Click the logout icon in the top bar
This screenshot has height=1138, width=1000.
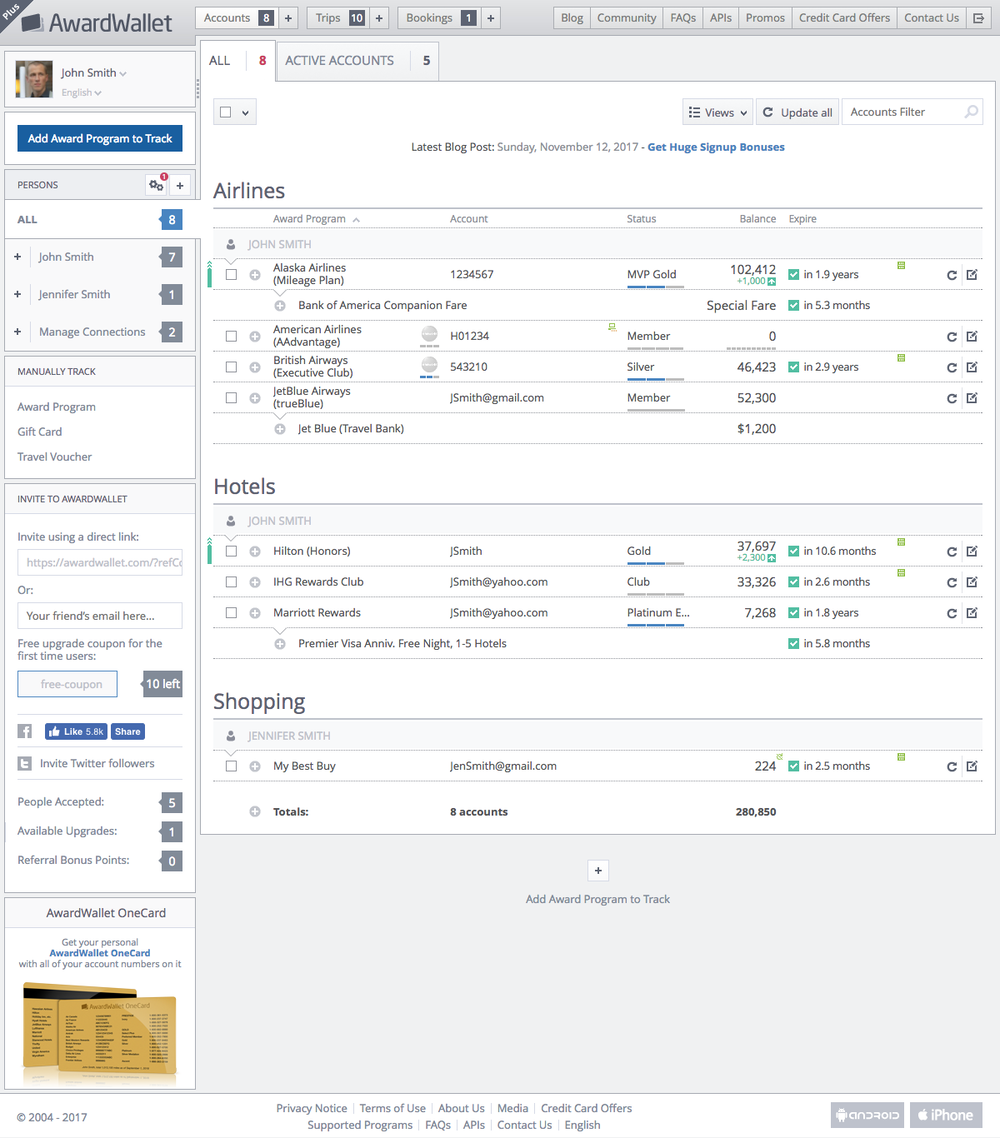tap(980, 18)
